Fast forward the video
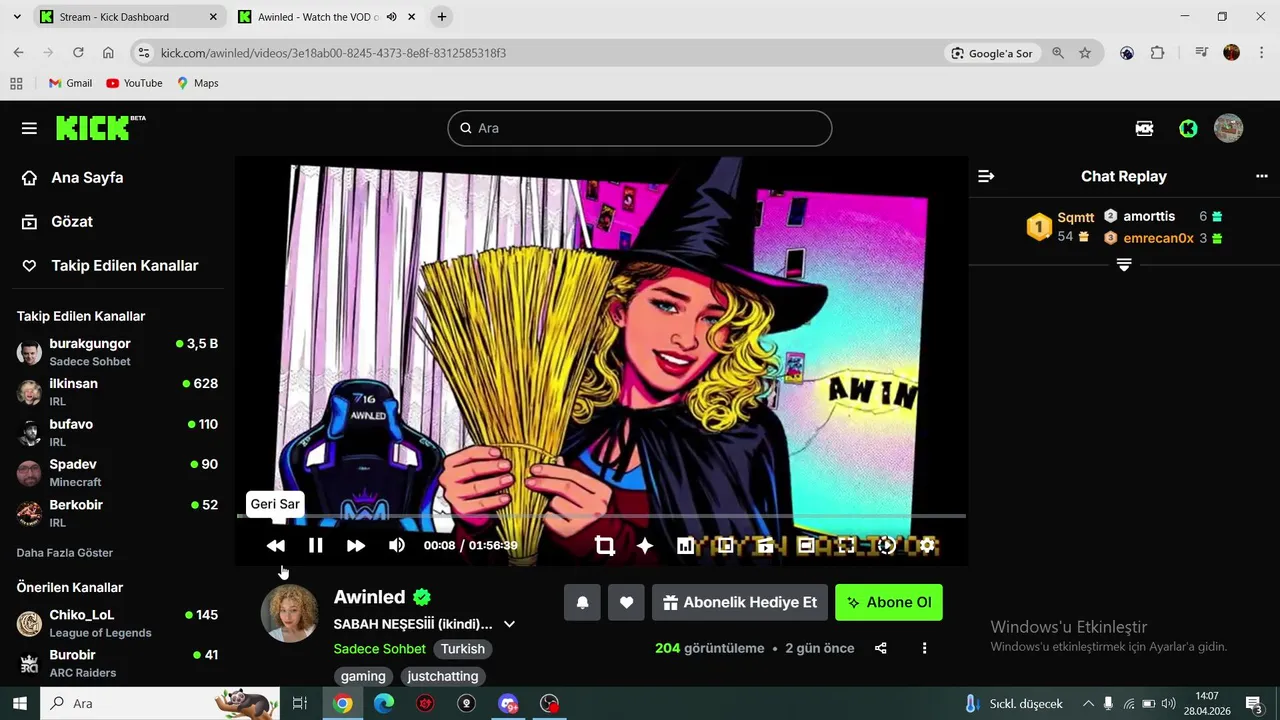 pyautogui.click(x=356, y=545)
